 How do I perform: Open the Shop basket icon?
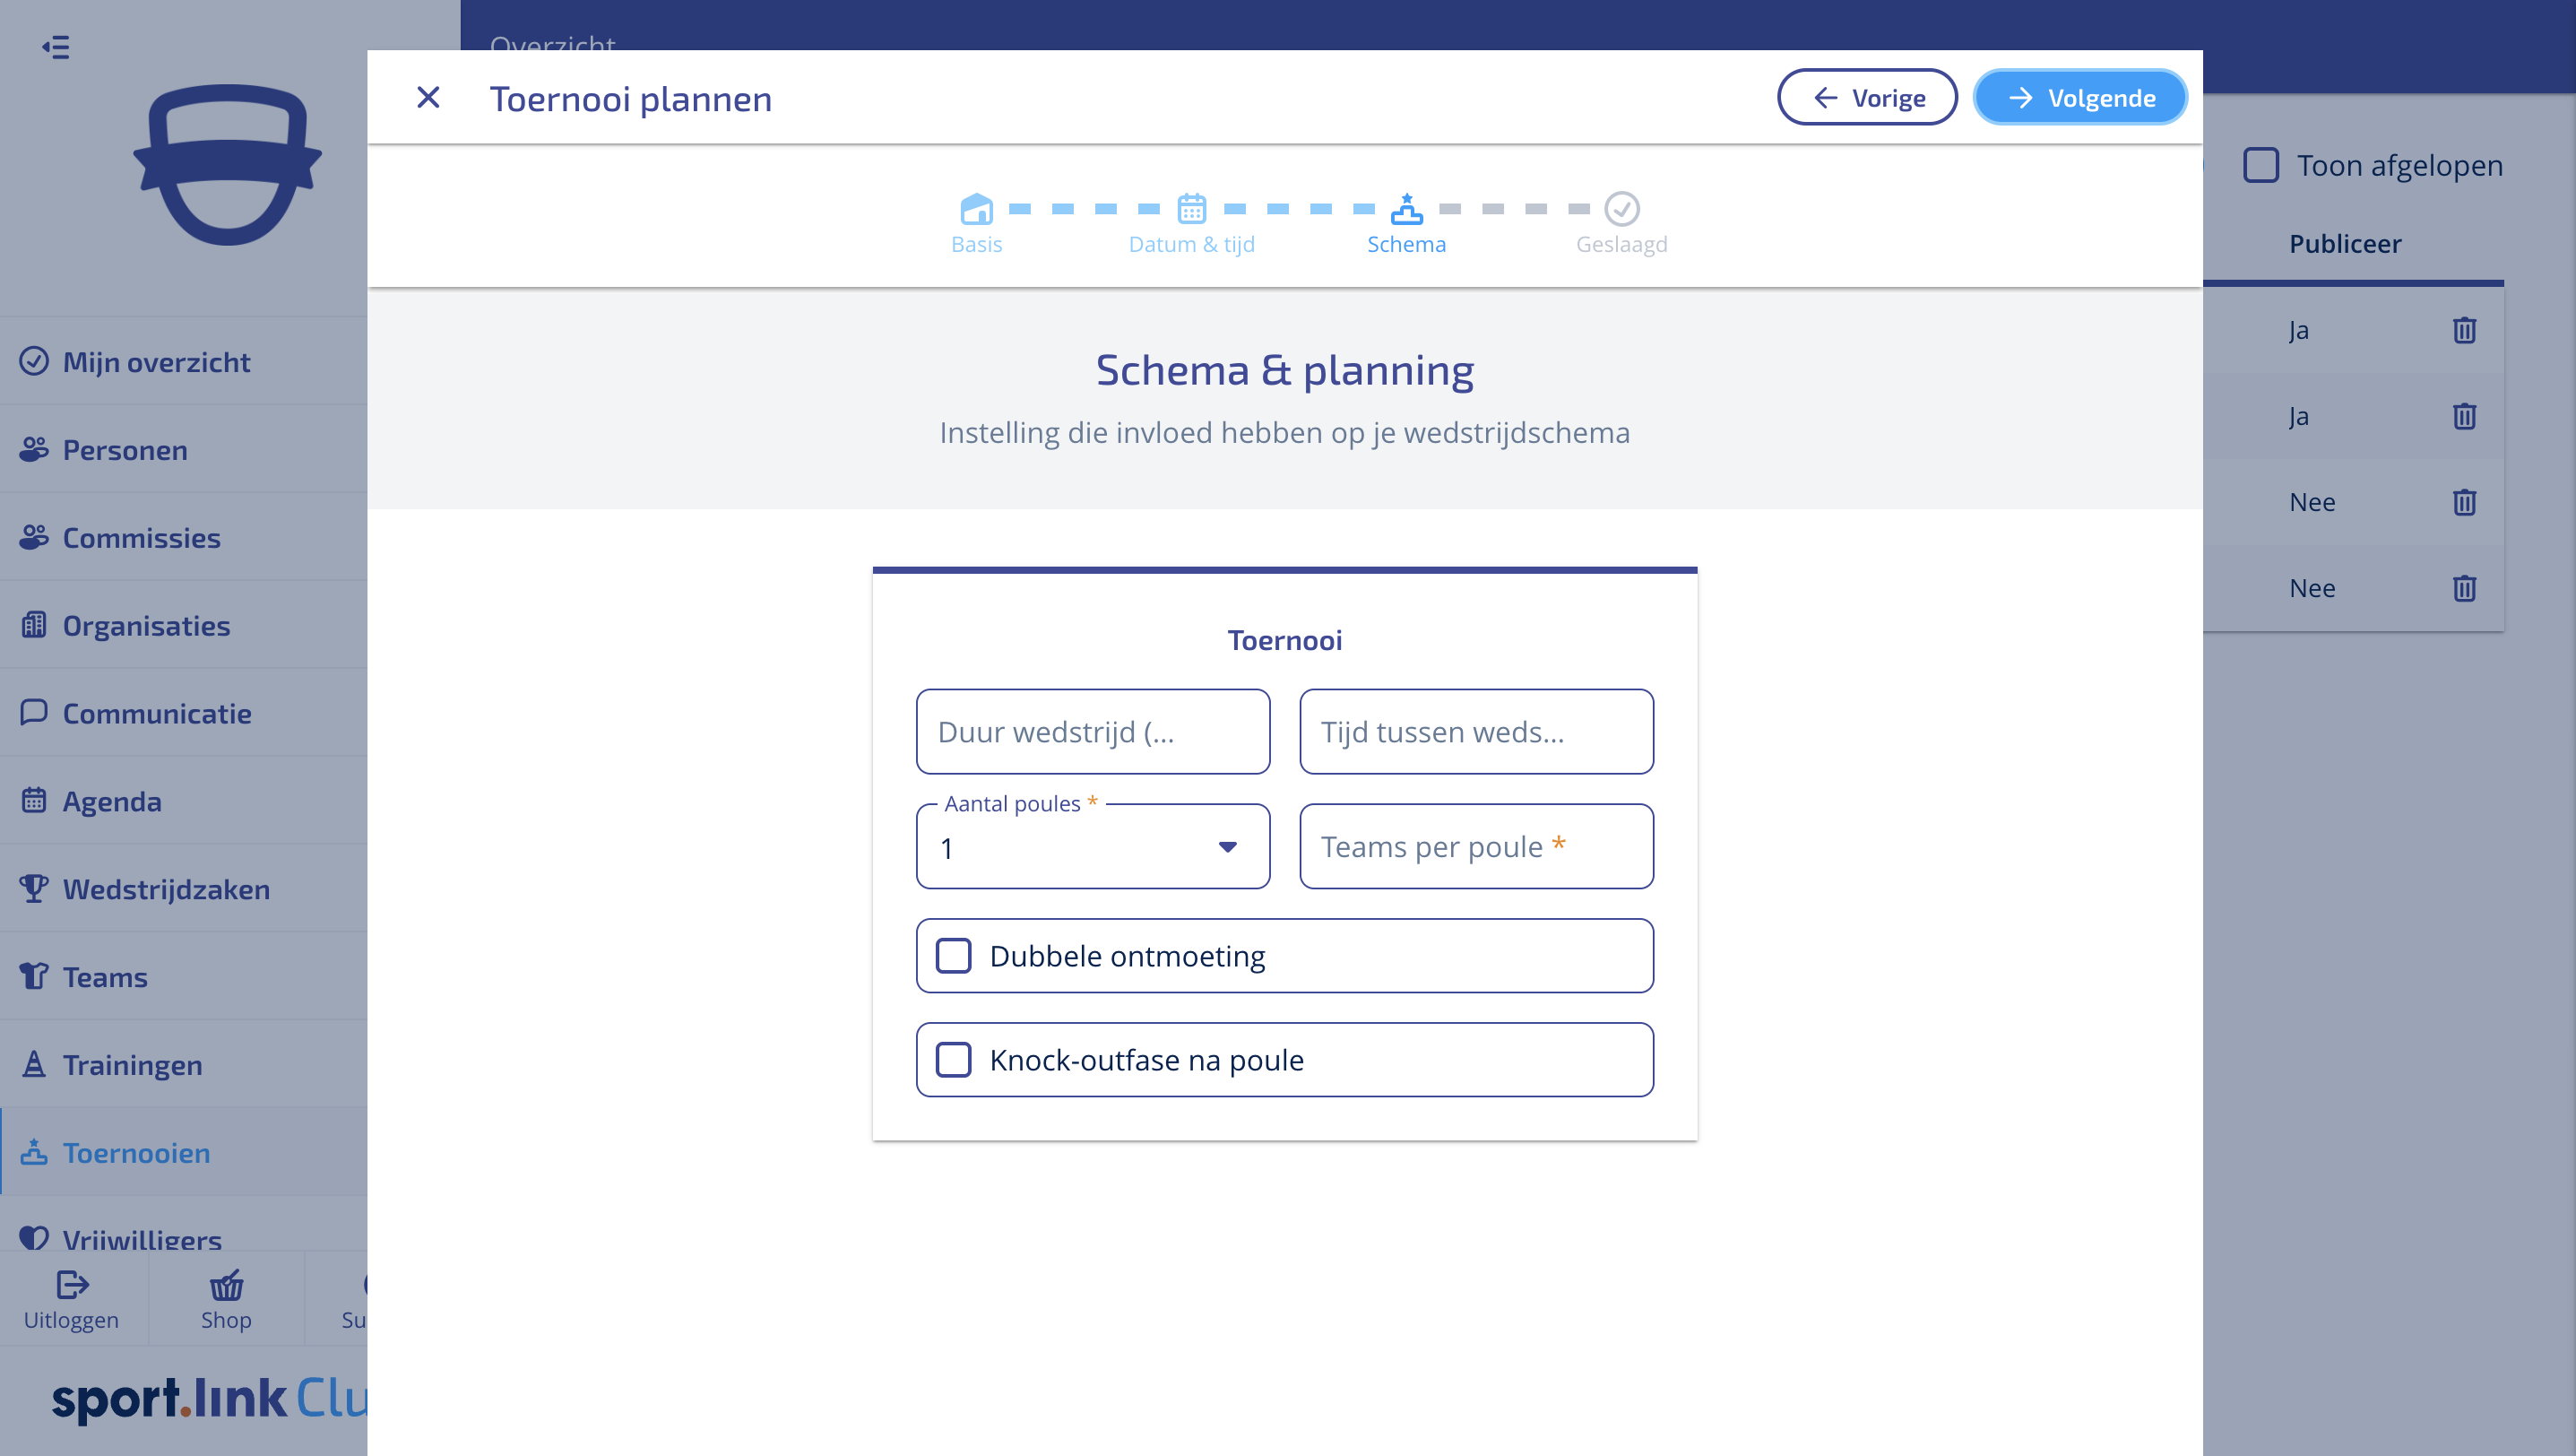(x=226, y=1285)
